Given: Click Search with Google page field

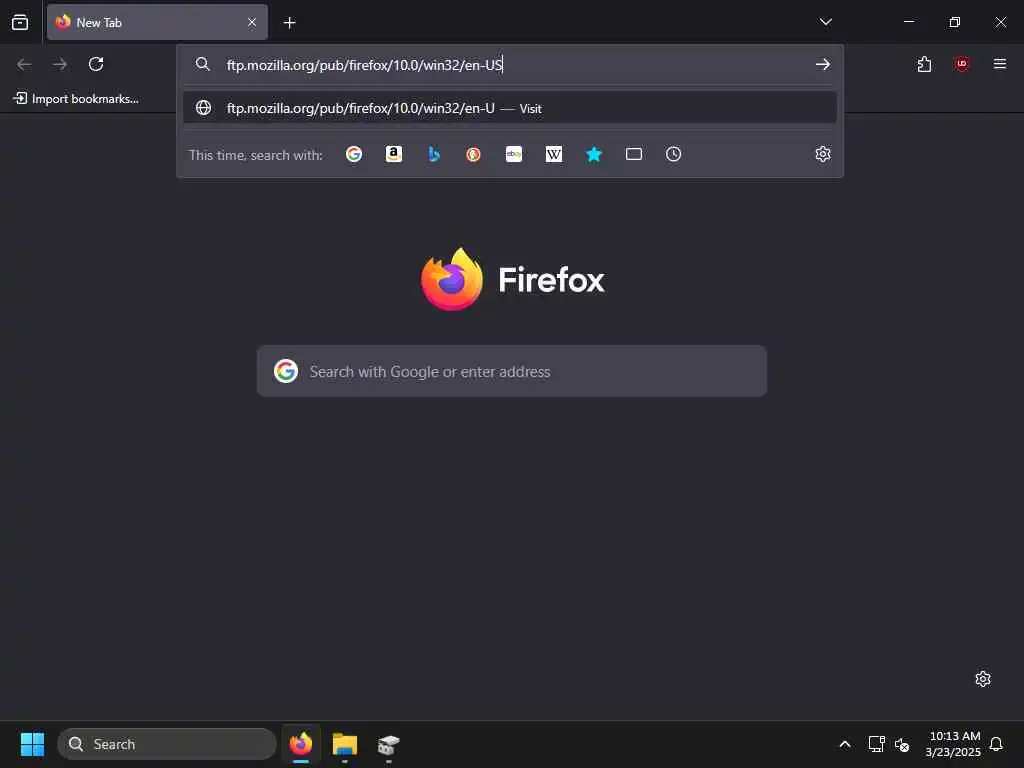Looking at the screenshot, I should coord(512,371).
